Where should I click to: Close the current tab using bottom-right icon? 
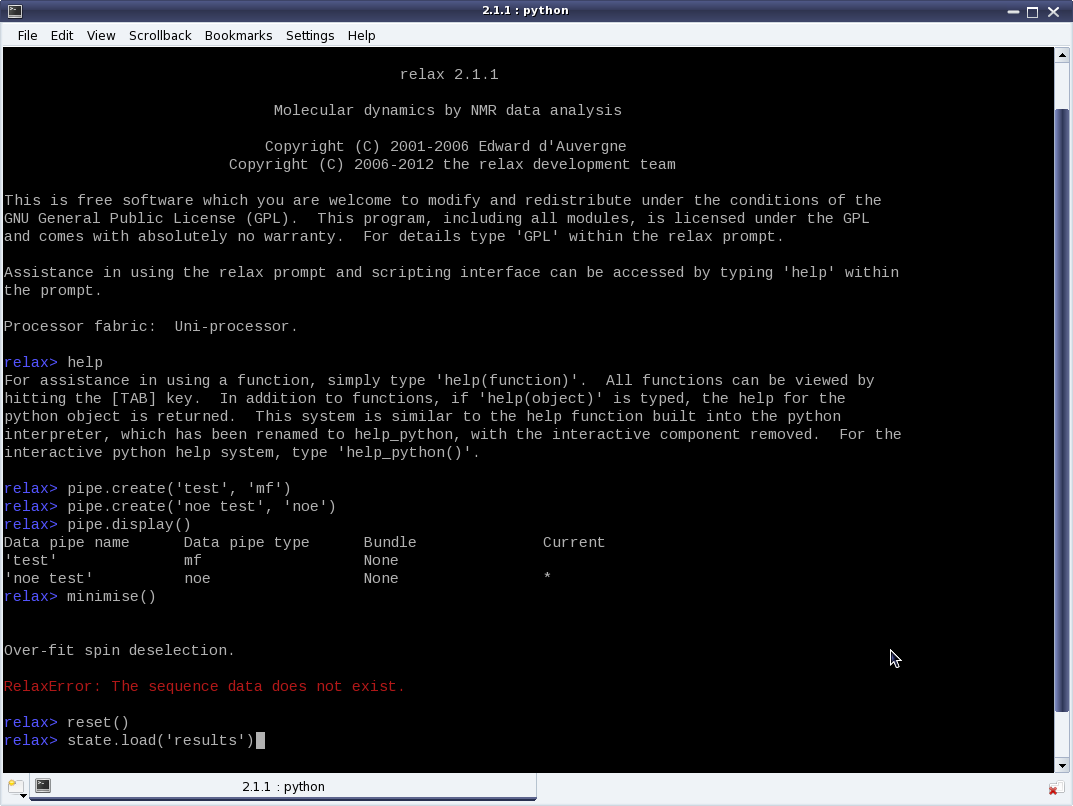pos(1057,789)
